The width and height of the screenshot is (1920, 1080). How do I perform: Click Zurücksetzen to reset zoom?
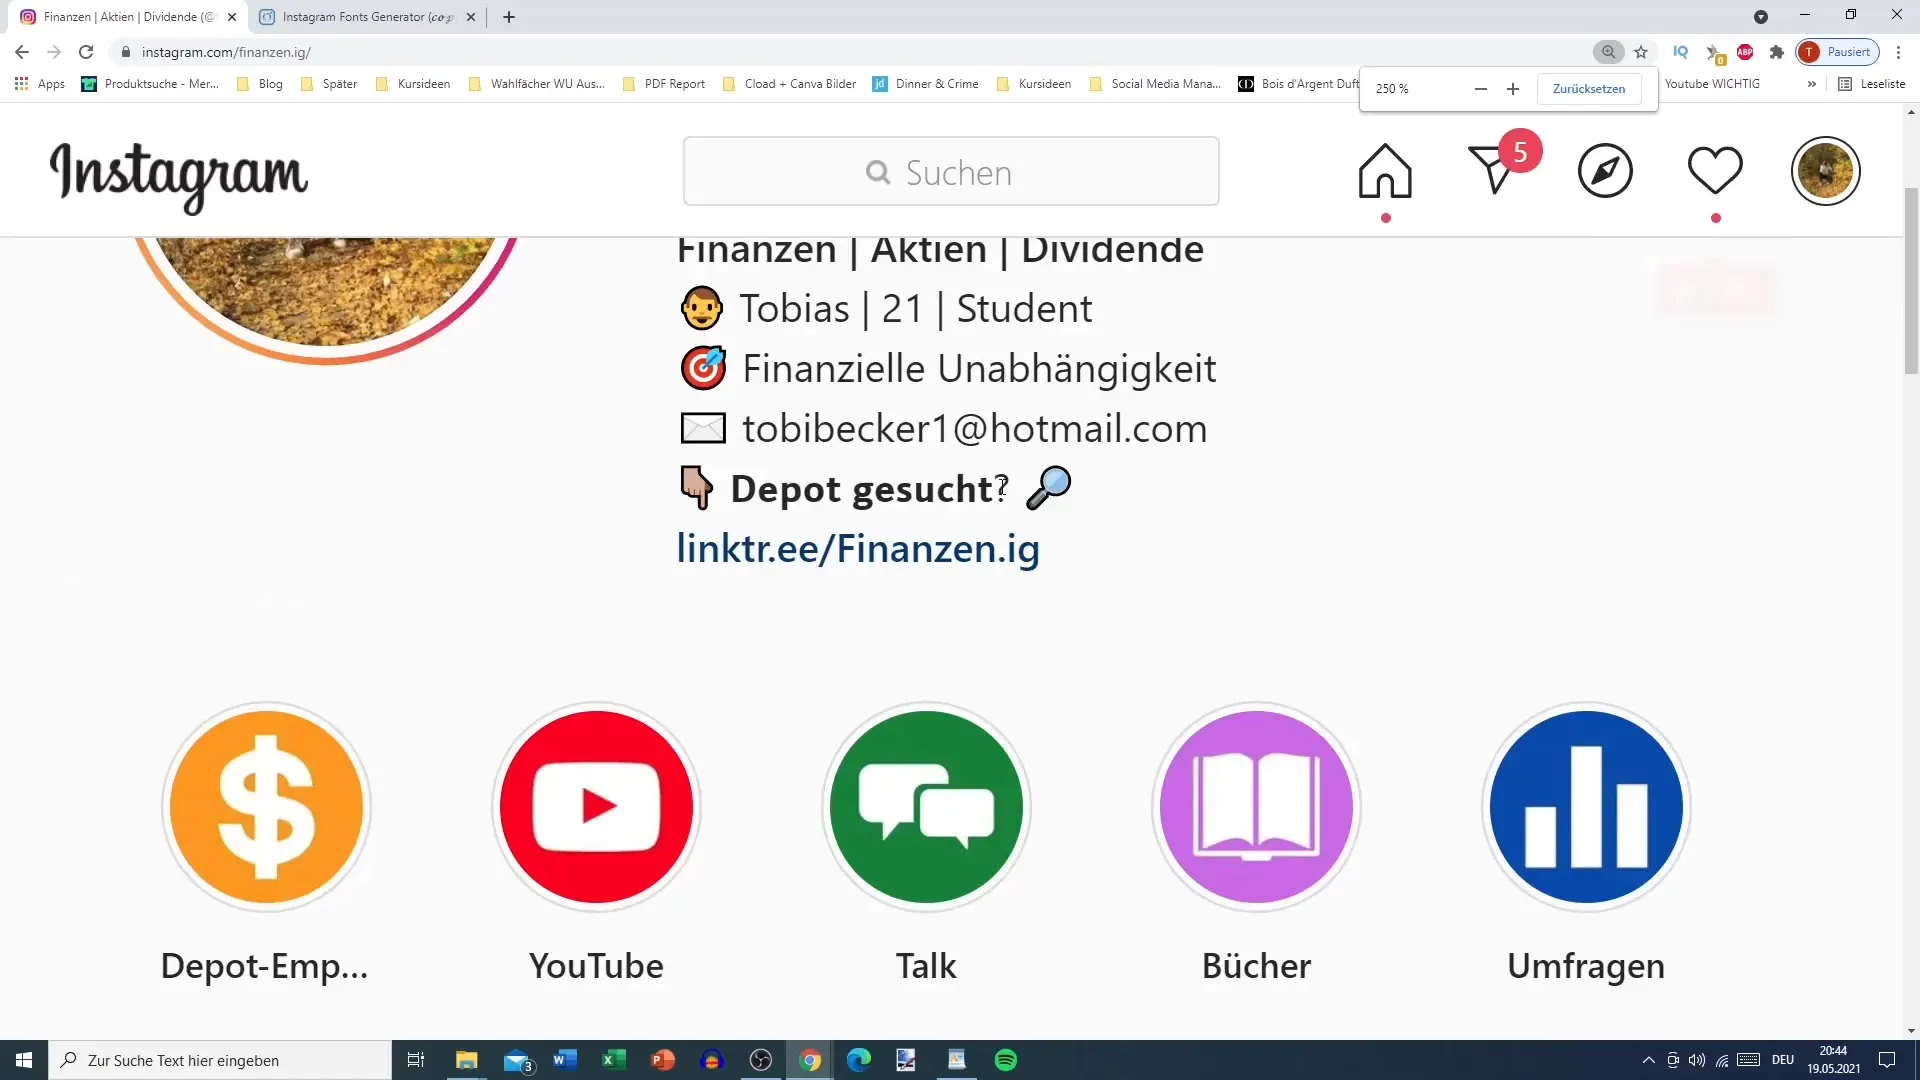pos(1589,89)
